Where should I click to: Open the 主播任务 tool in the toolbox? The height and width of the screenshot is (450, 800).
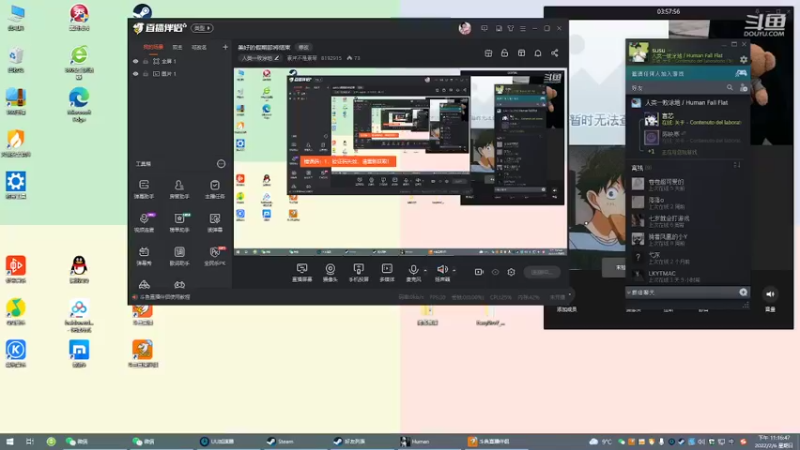pyautogui.click(x=215, y=188)
